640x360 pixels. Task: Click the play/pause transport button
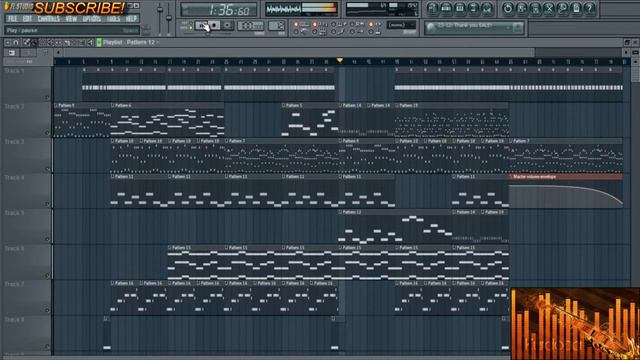click(x=203, y=26)
